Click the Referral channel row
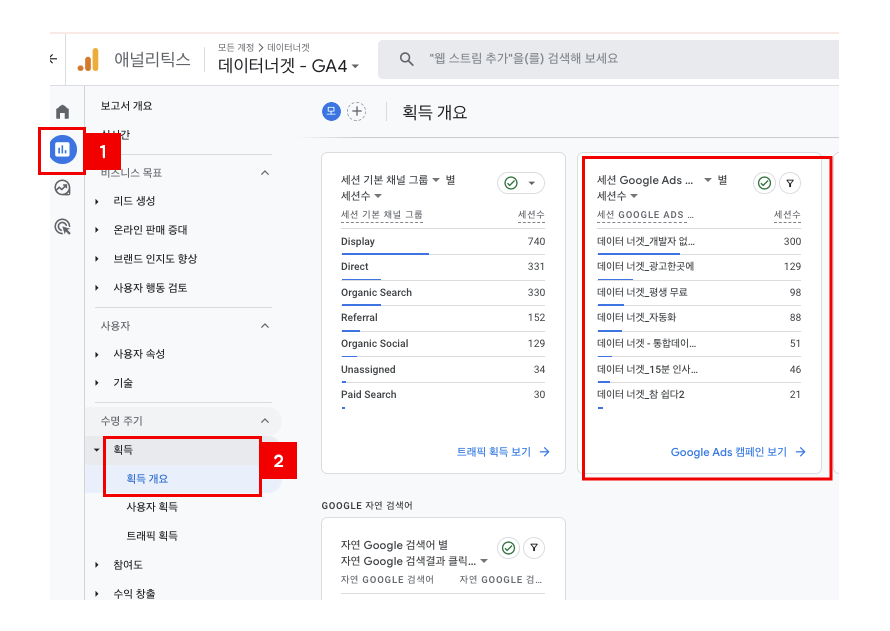 pyautogui.click(x=443, y=318)
